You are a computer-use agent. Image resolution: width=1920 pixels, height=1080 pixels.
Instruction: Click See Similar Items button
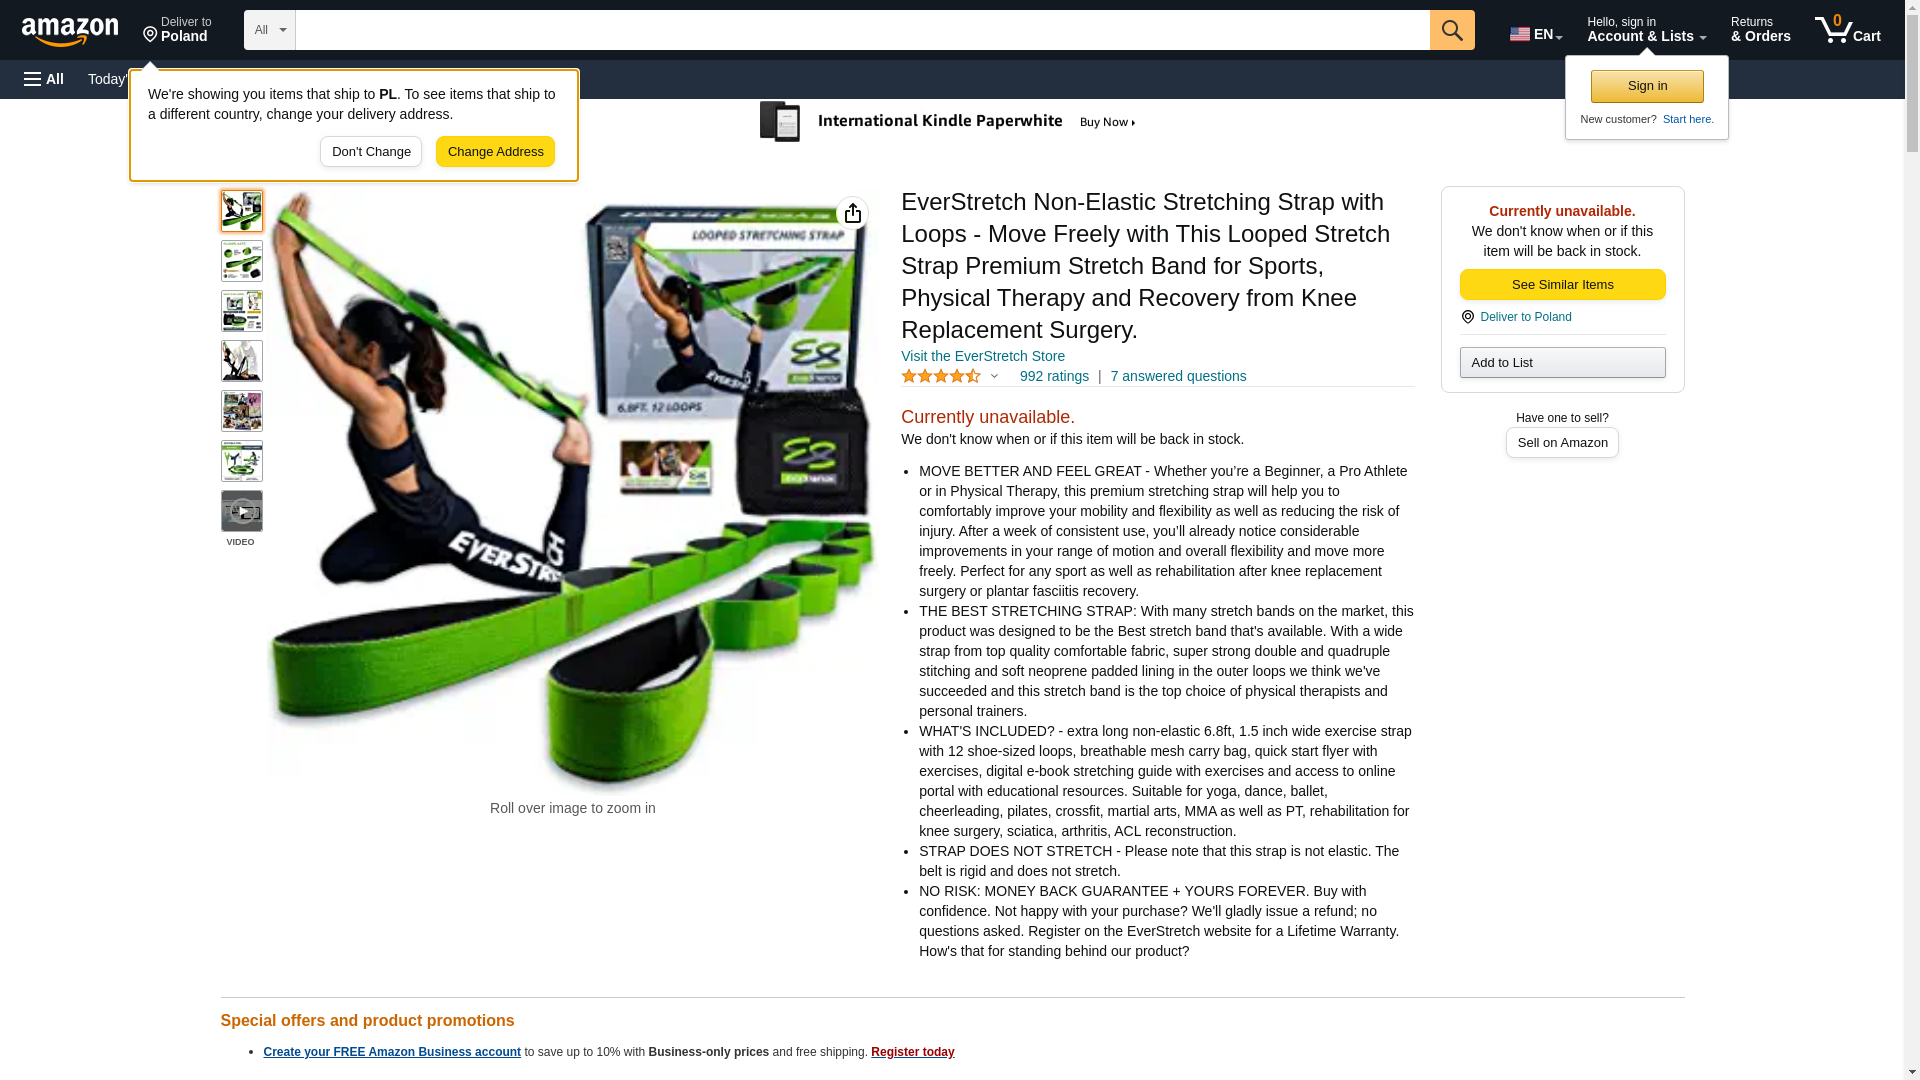[1562, 285]
